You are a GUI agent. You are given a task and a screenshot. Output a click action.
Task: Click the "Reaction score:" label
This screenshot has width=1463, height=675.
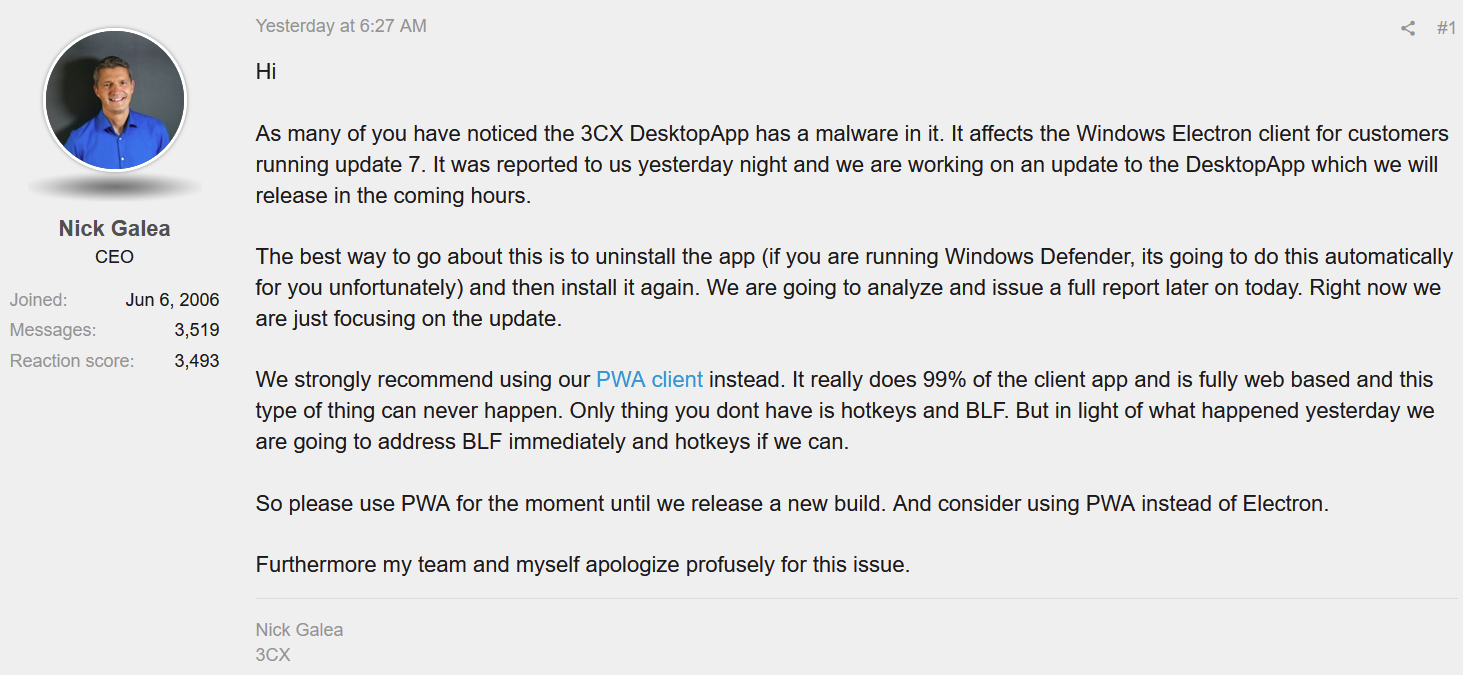pos(72,361)
